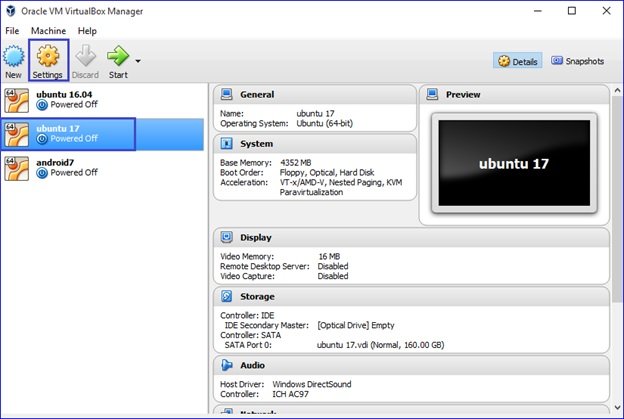This screenshot has width=624, height=419.
Task: Open the File menu
Action: (x=12, y=31)
